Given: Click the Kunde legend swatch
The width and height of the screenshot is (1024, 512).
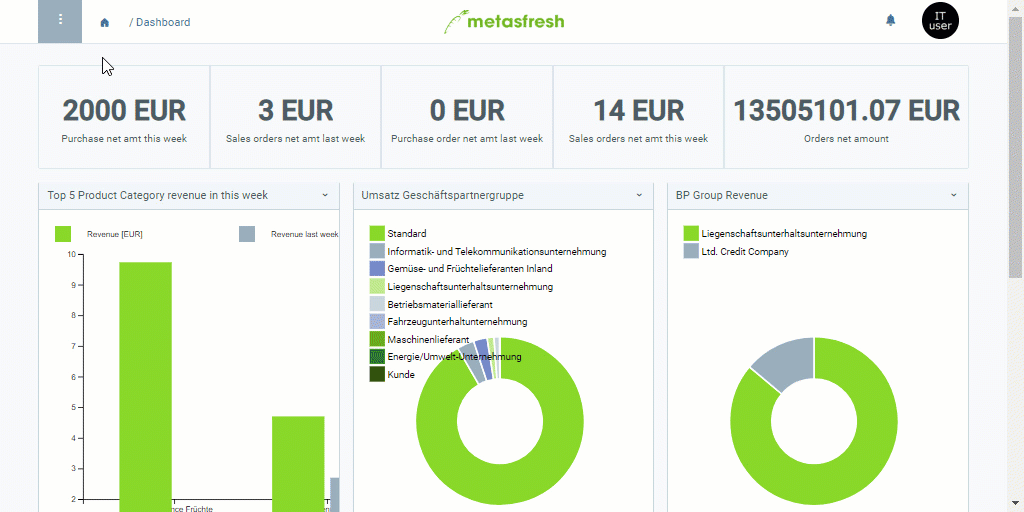Looking at the screenshot, I should [x=377, y=374].
